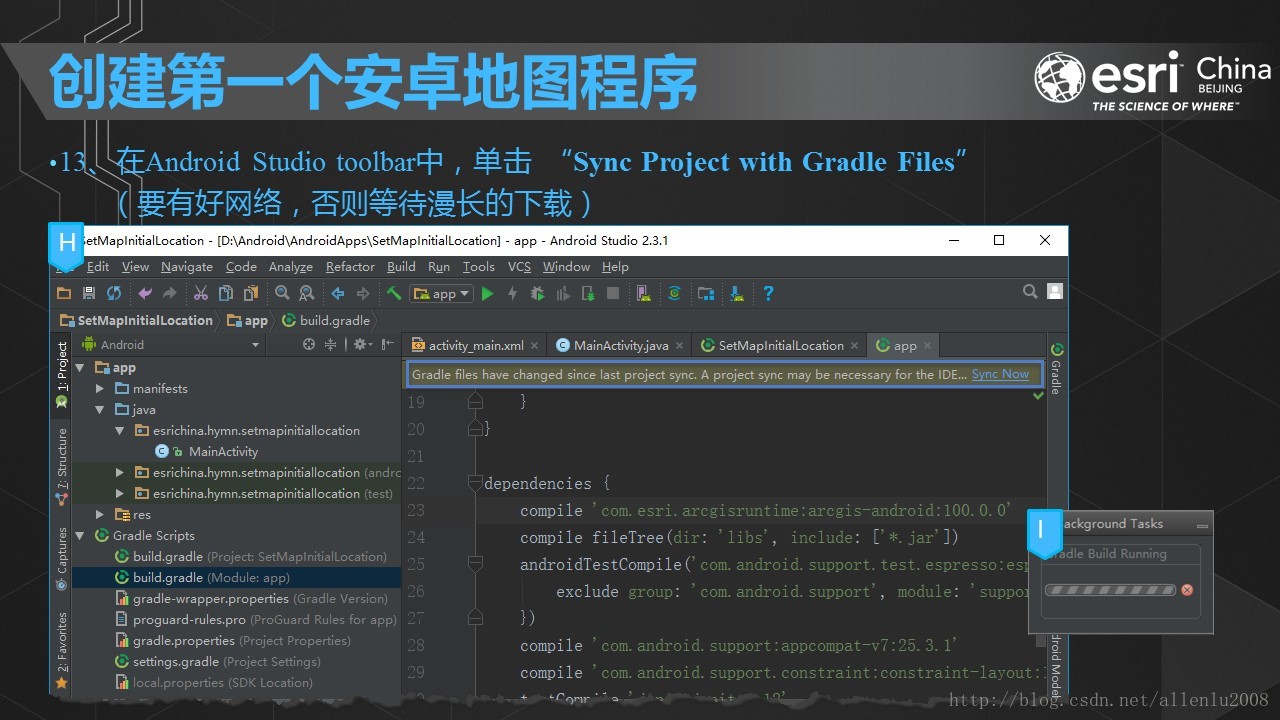Click the Gradle build progress bar
The height and width of the screenshot is (720, 1280).
point(1110,590)
